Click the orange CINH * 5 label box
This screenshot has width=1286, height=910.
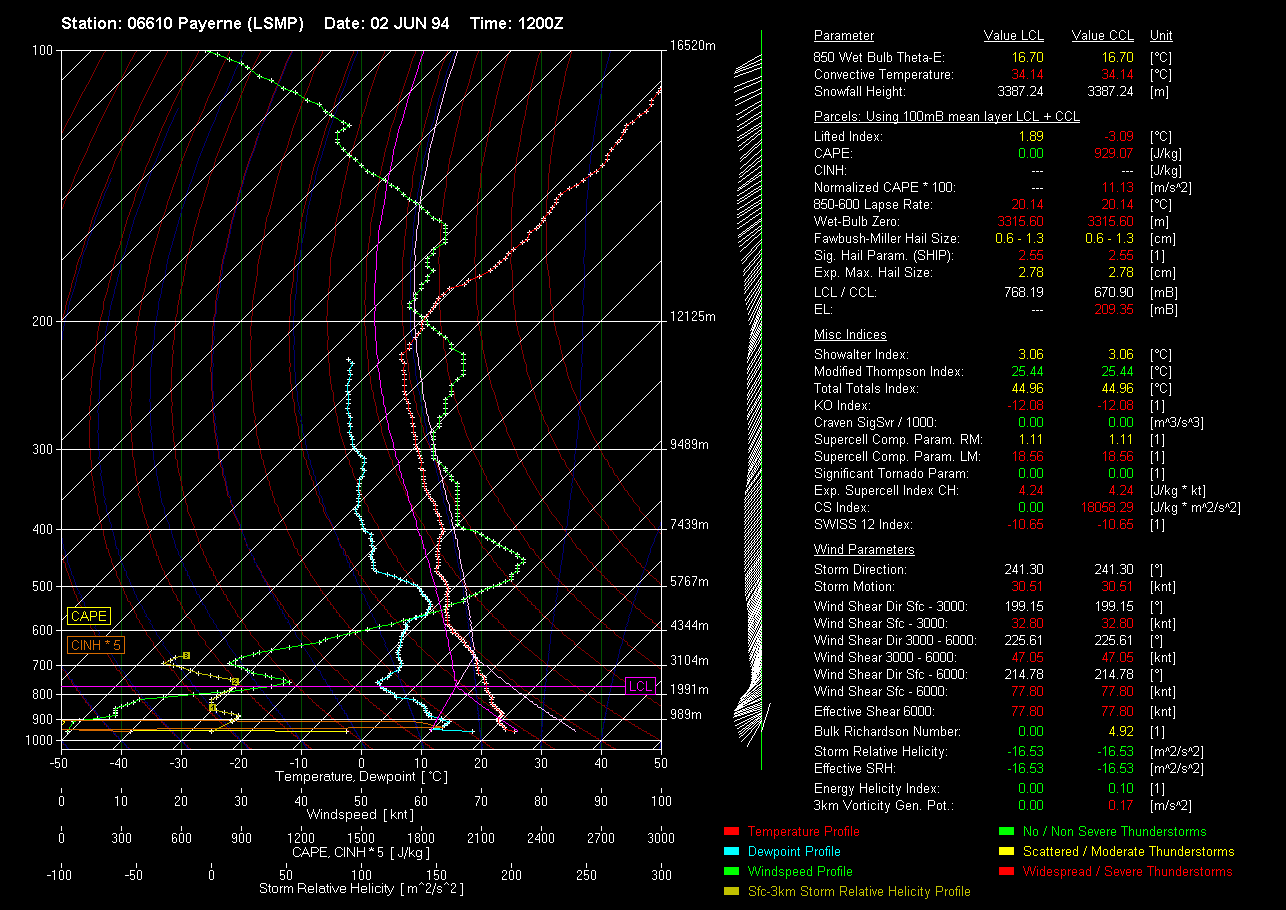[95, 646]
